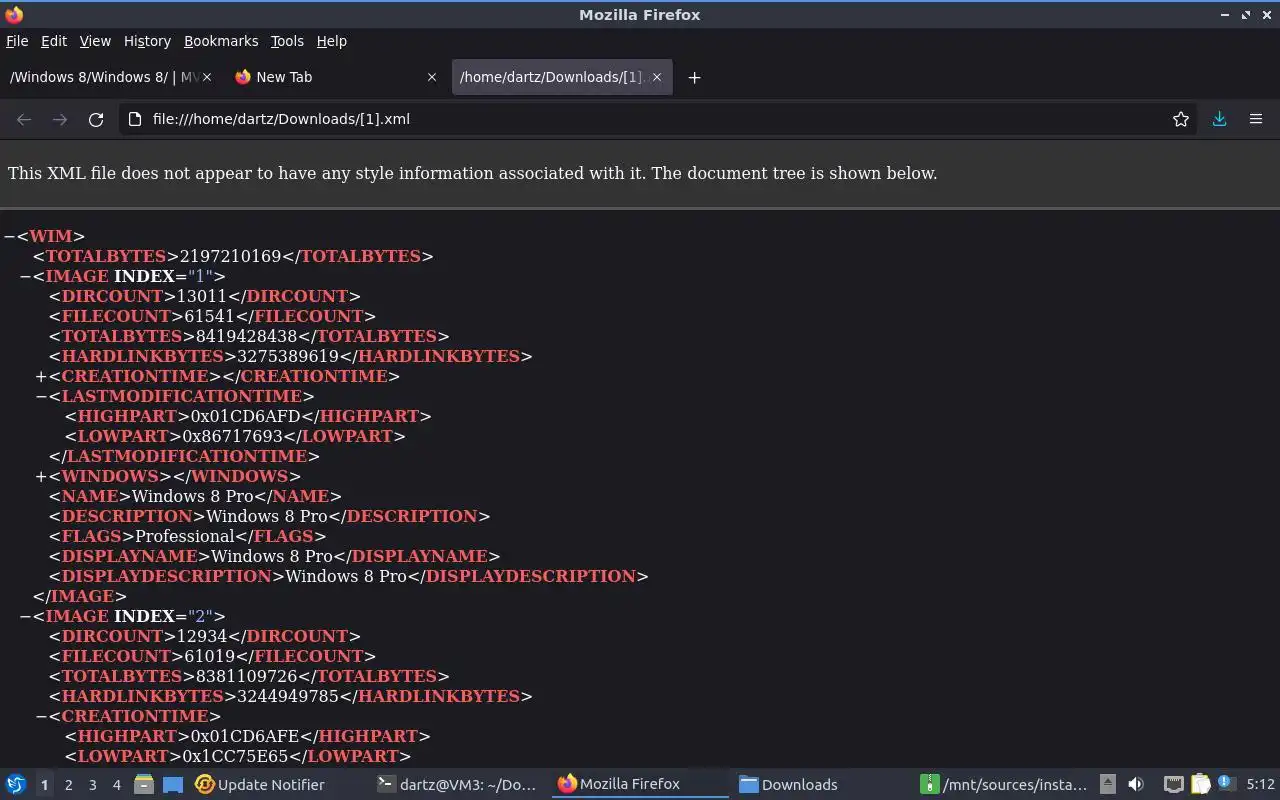Screen dimensions: 1280x800
Task: Click HIGHPART value 0x01CD6AFD
Action: click(246, 416)
